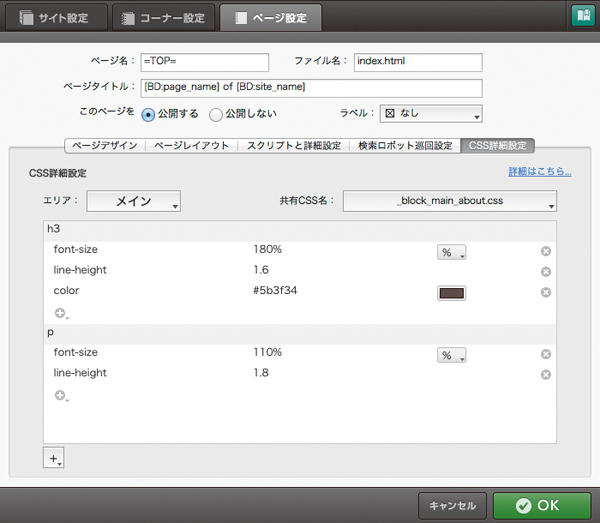The image size is (600, 523).
Task: Click the #5b3f34 brown color swatch
Action: (452, 293)
